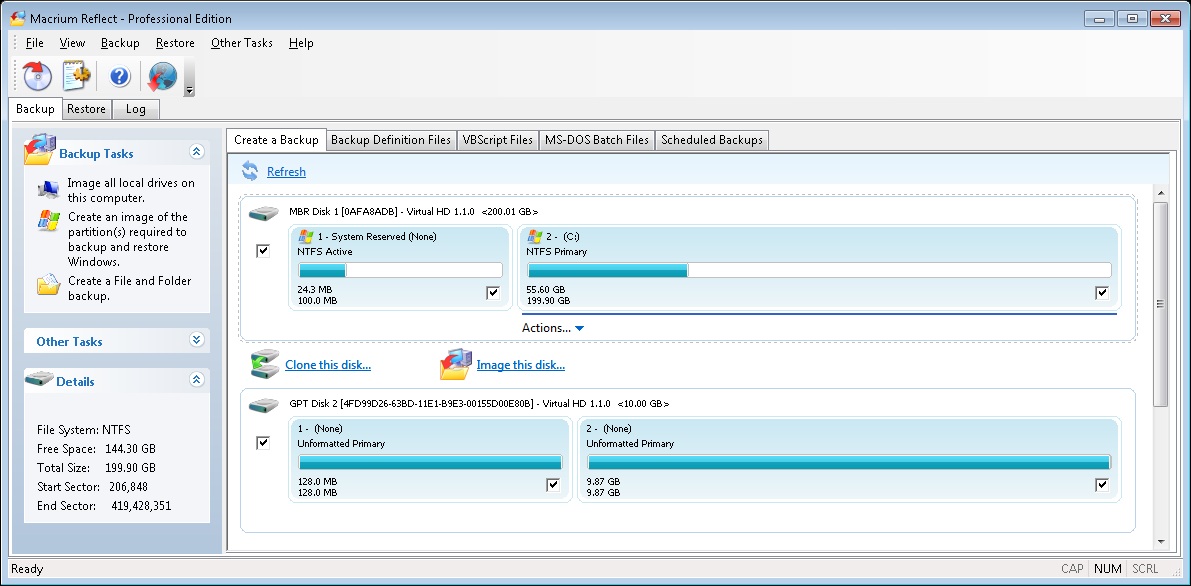Screen dimensions: 1191x586
Task: Click the End Sector 419,428,351 value
Action: (141, 505)
